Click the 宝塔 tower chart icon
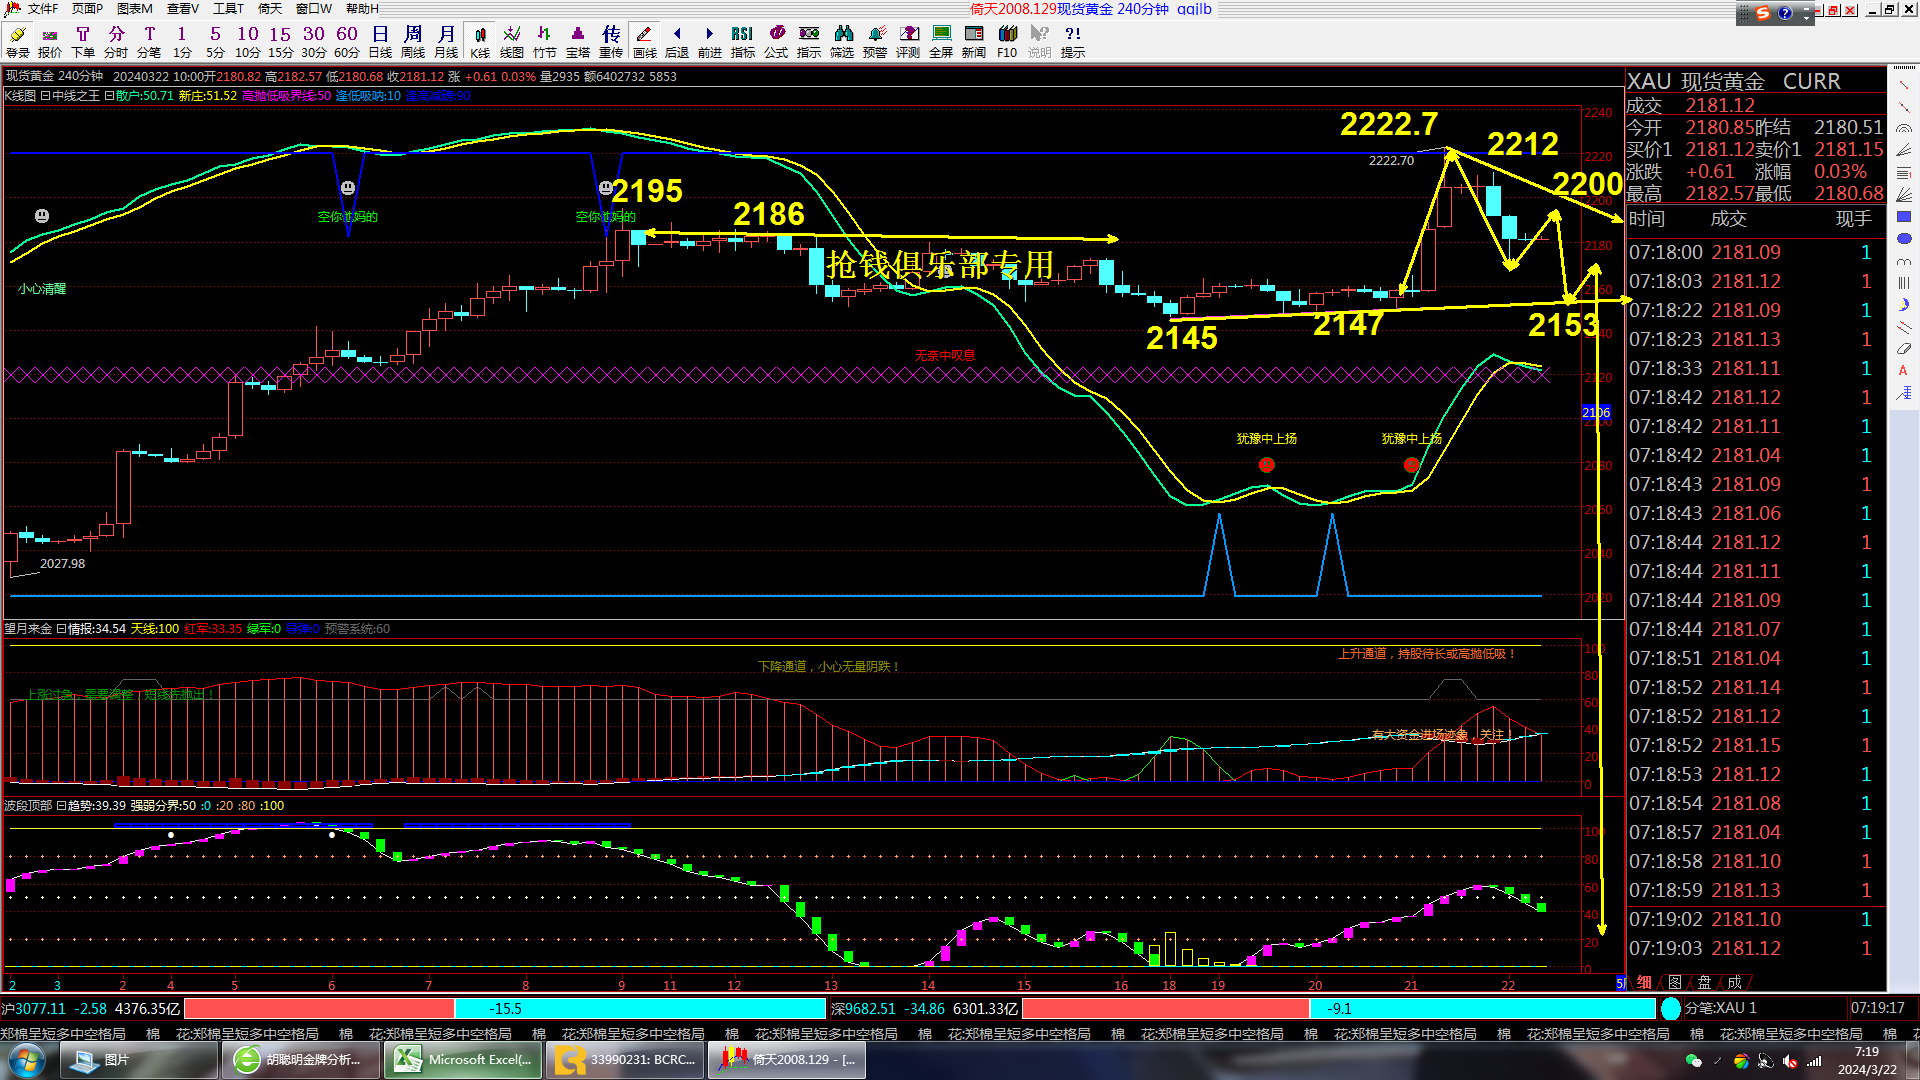Viewport: 1920px width, 1080px height. click(x=578, y=41)
